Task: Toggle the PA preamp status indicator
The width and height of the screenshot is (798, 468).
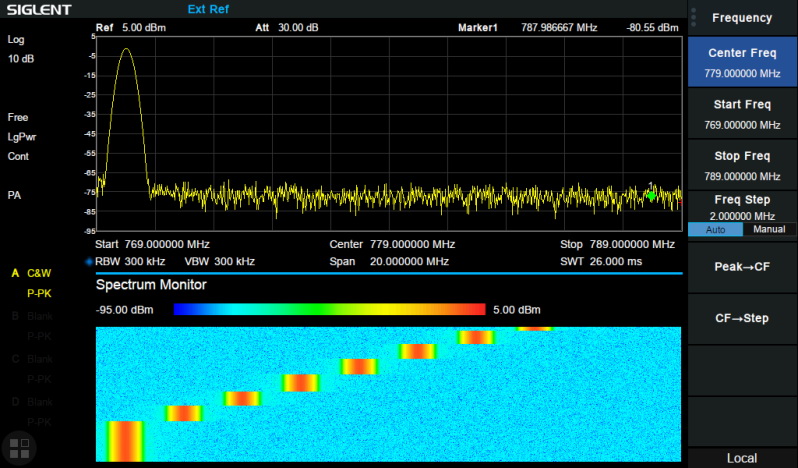Action: tap(14, 195)
